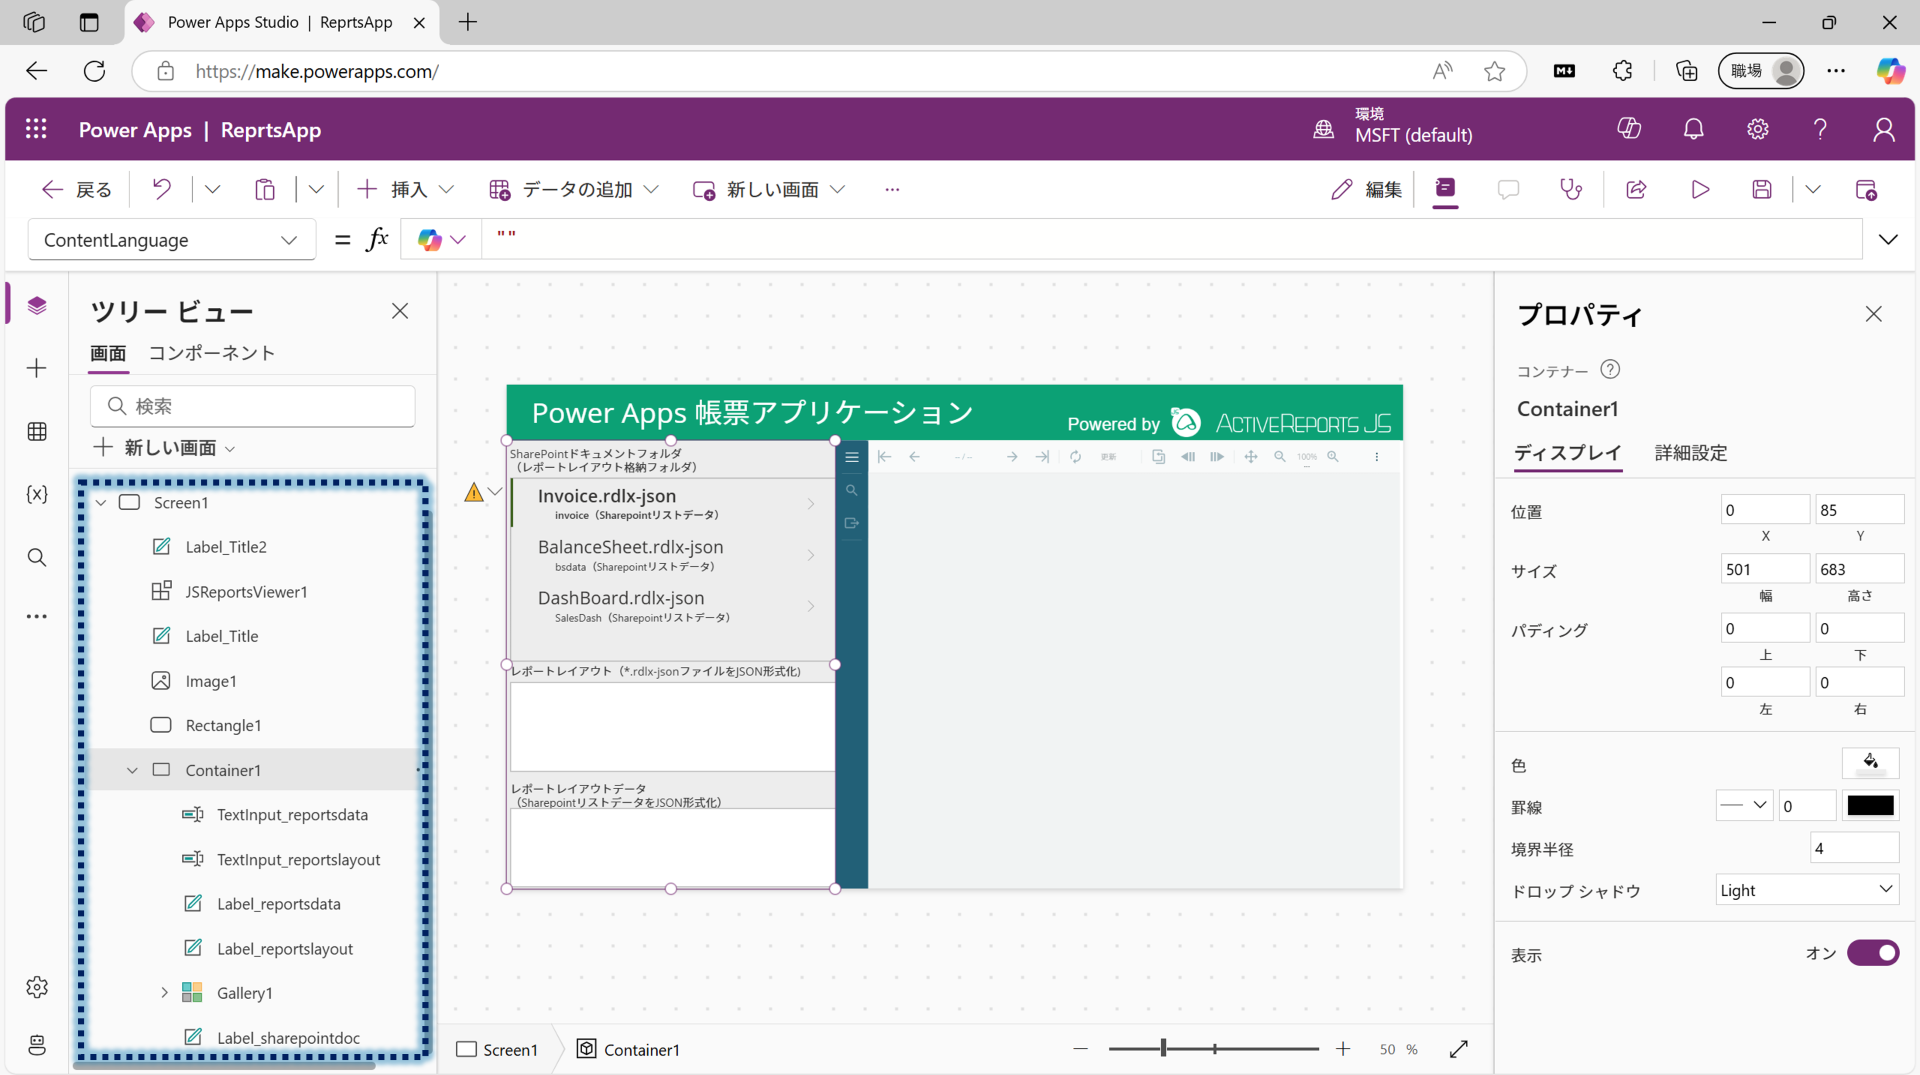Run the app checker stethoscope icon
The image size is (1920, 1075).
tap(1571, 189)
